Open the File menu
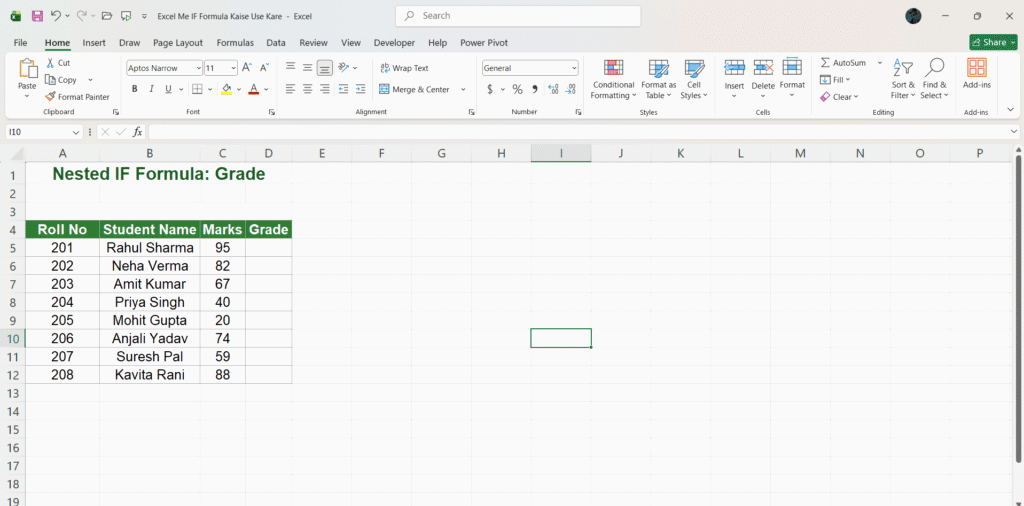This screenshot has height=506, width=1024. coord(20,42)
